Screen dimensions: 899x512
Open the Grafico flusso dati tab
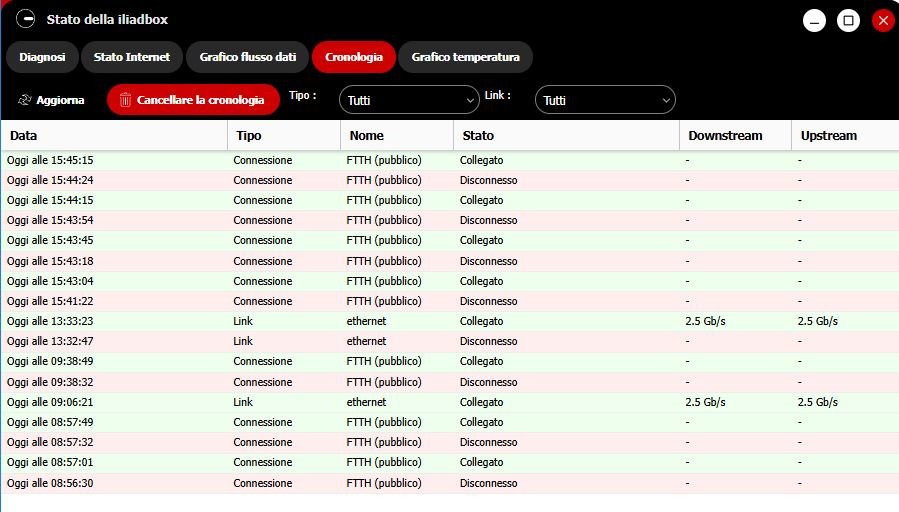pyautogui.click(x=248, y=57)
